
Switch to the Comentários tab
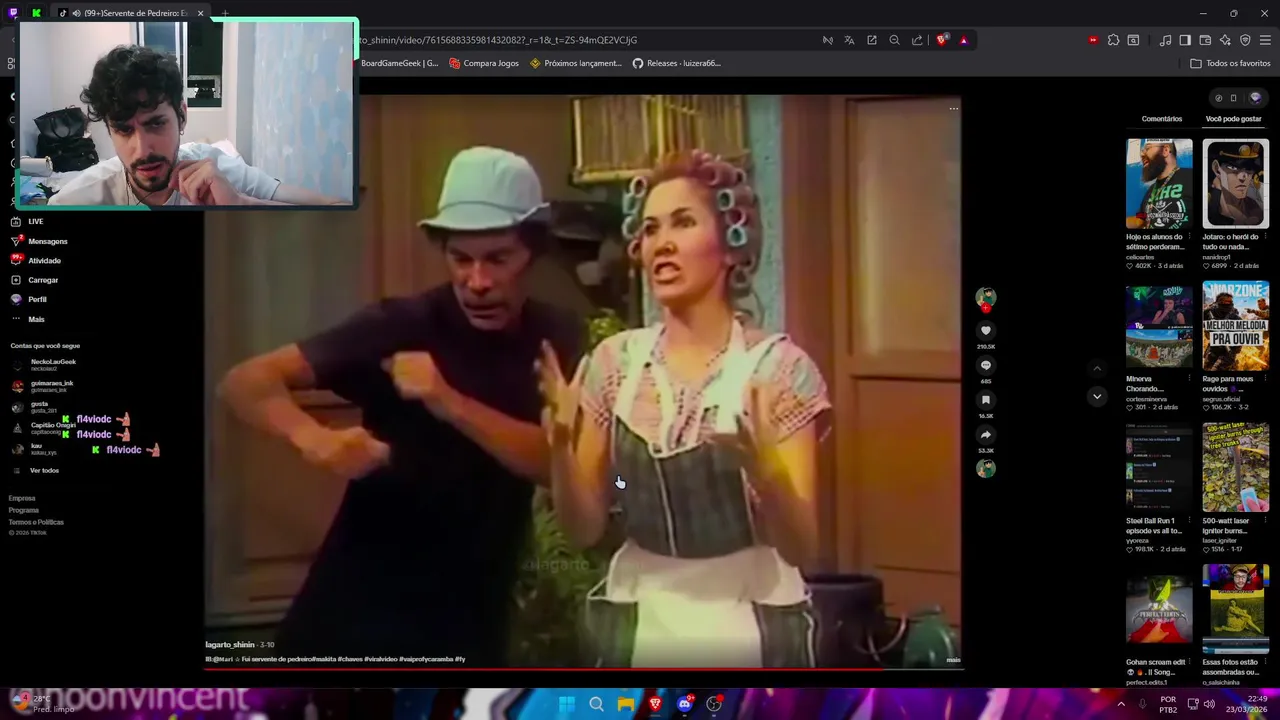(1161, 119)
